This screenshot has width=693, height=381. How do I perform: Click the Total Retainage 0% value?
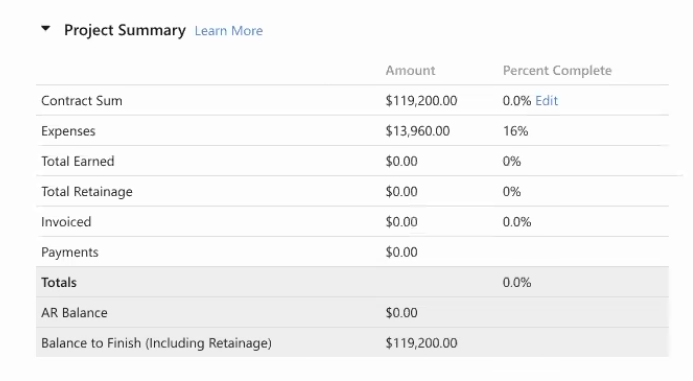(512, 192)
